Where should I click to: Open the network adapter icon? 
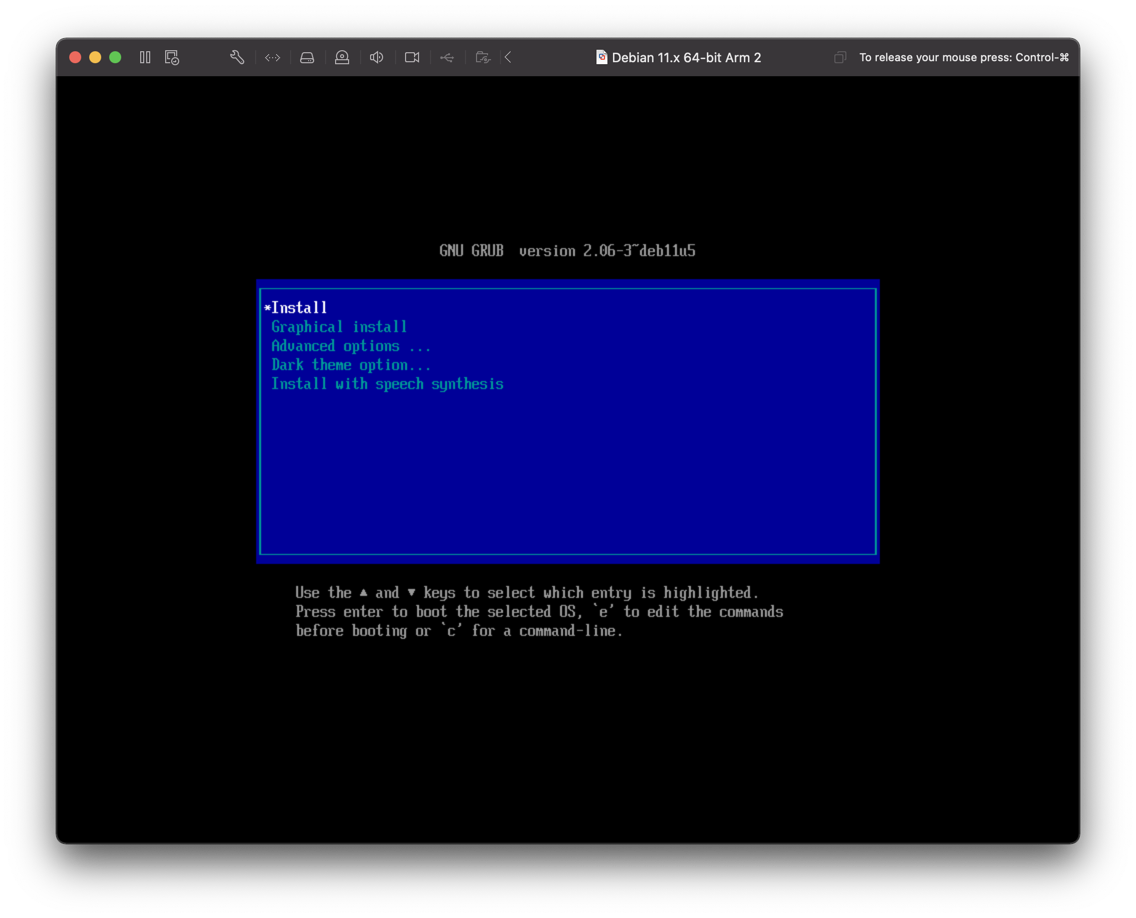[272, 57]
